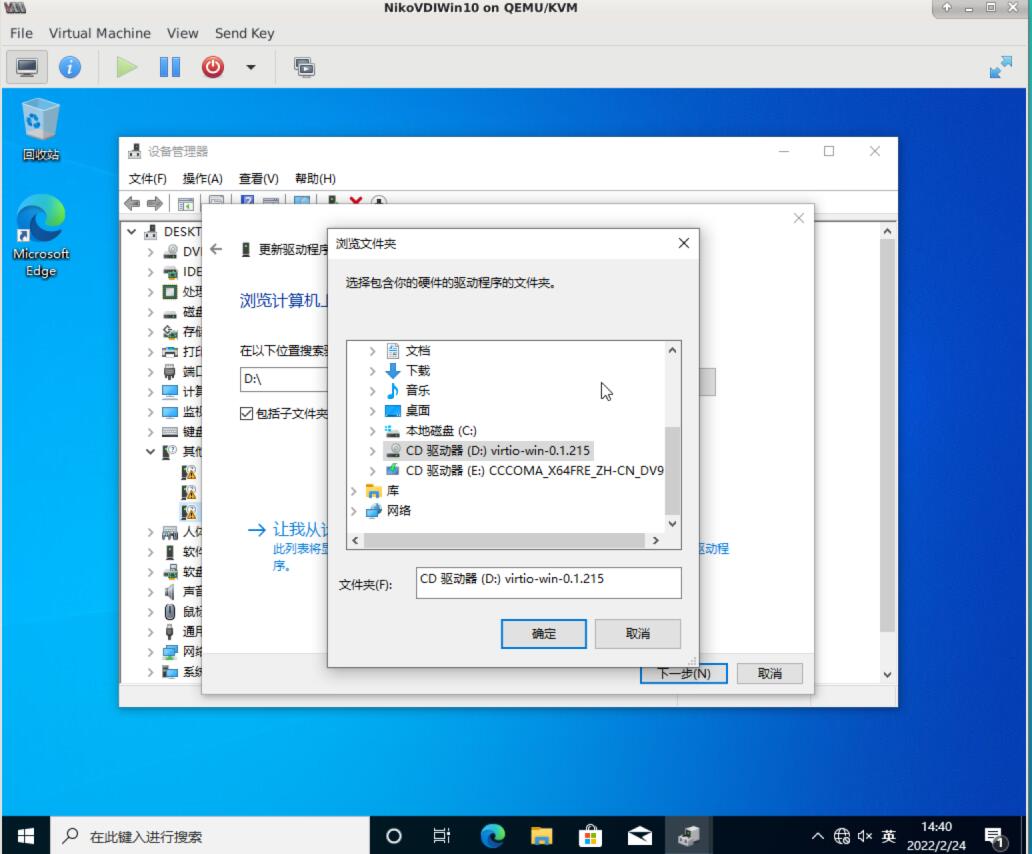Image resolution: width=1032 pixels, height=854 pixels.
Task: Show virtual hardware details info icon
Action: click(x=70, y=67)
